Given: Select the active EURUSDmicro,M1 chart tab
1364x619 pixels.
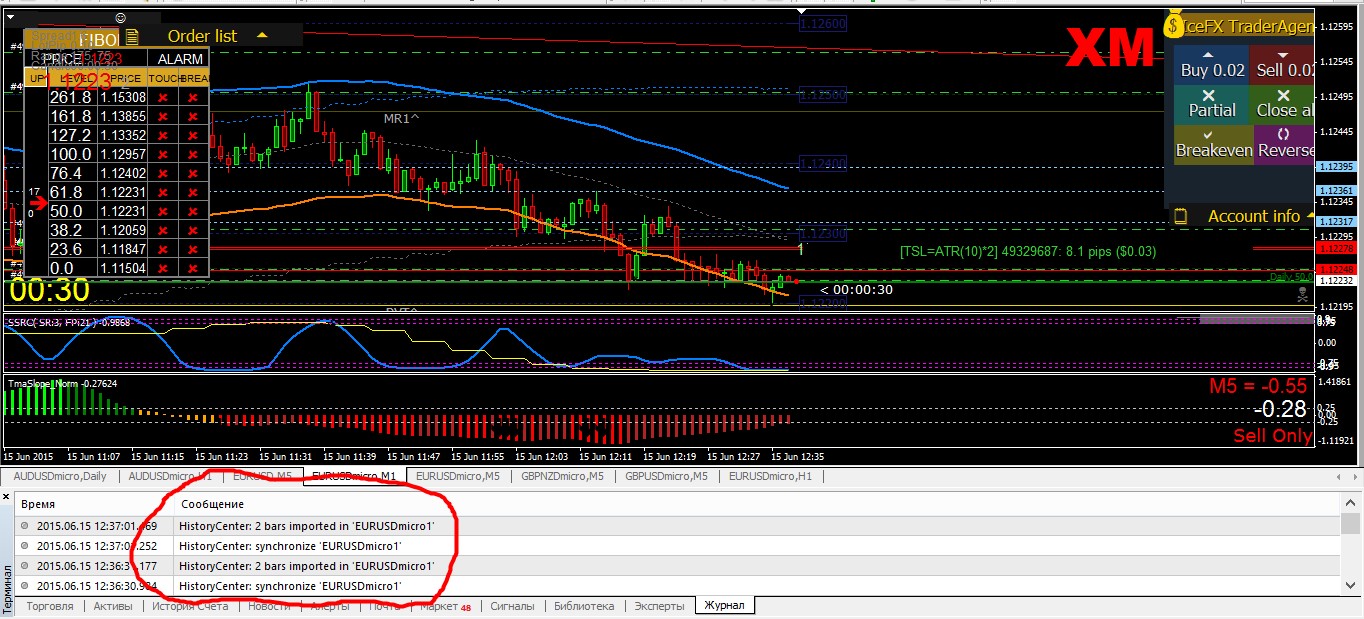Looking at the screenshot, I should click(x=354, y=476).
